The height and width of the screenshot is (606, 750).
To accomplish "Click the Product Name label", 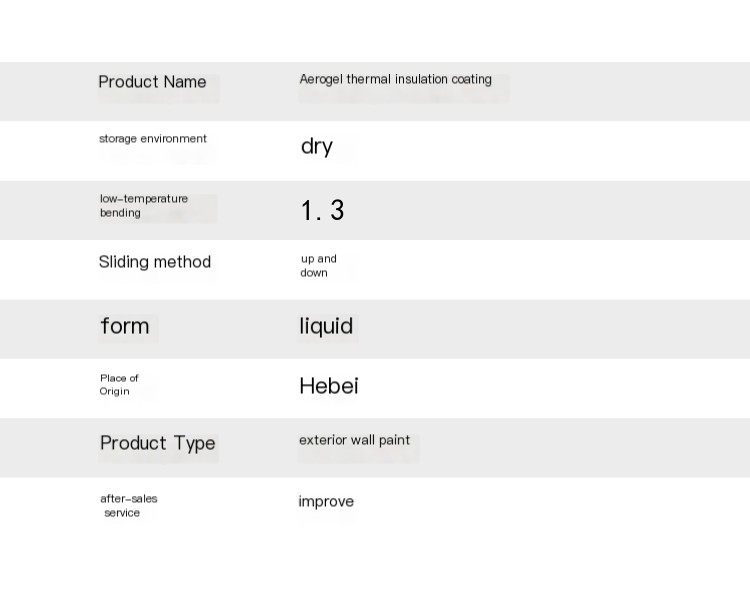I will [x=152, y=82].
